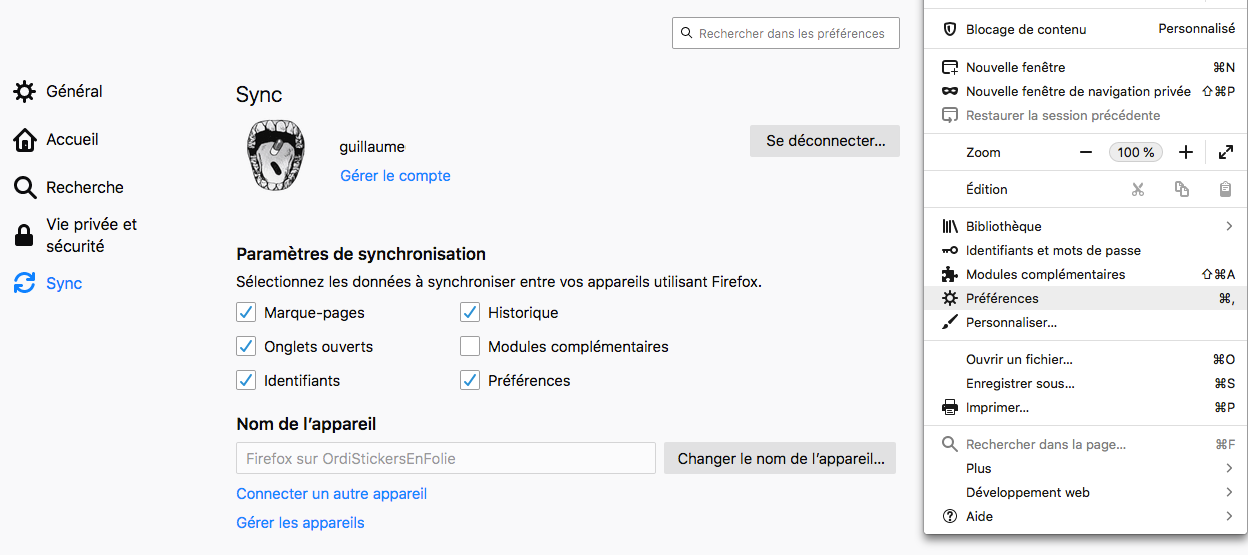Uncheck the Historique checkbox
This screenshot has height=555, width=1248.
pyautogui.click(x=470, y=313)
